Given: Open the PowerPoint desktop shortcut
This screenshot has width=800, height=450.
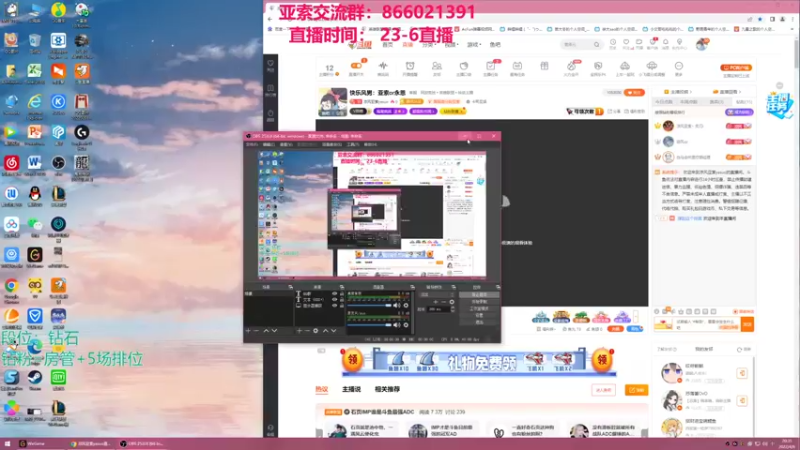Looking at the screenshot, I should click(x=35, y=133).
